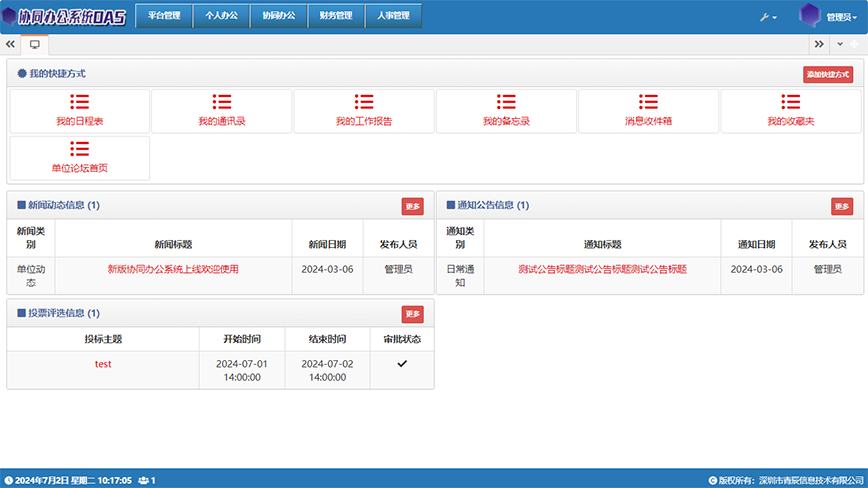Click end time 2024-07-02 14:00:00
Image resolution: width=868 pixels, height=488 pixels.
[x=327, y=370]
